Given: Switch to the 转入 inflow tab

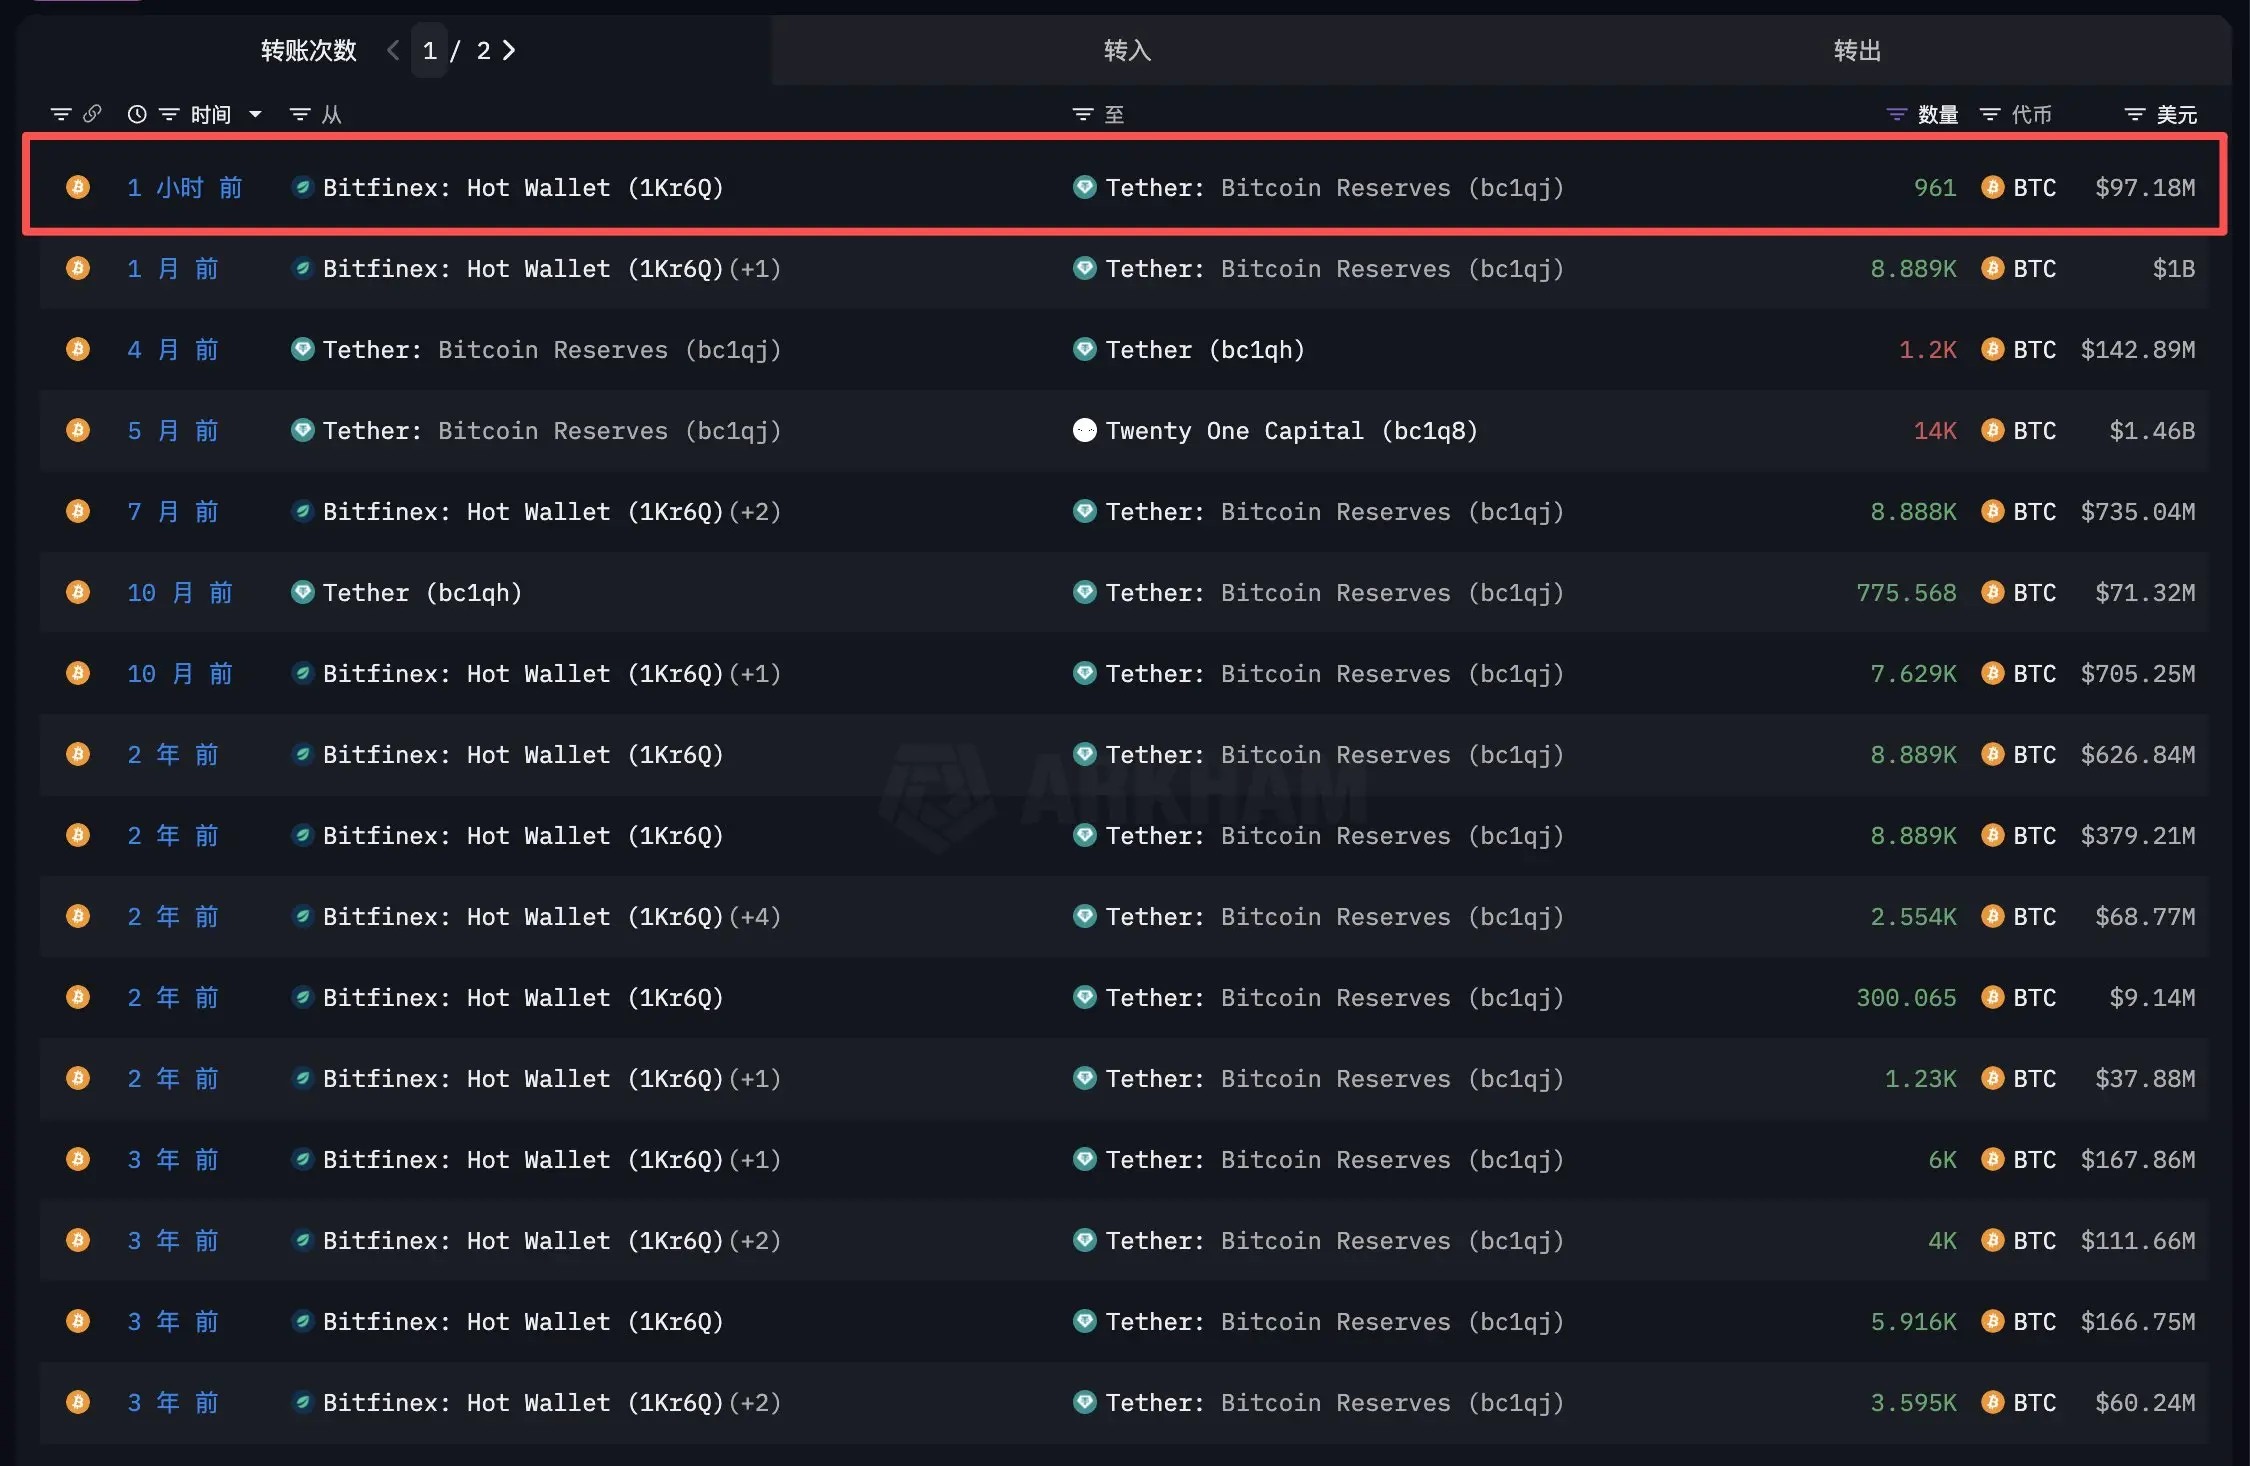Looking at the screenshot, I should click(1127, 50).
